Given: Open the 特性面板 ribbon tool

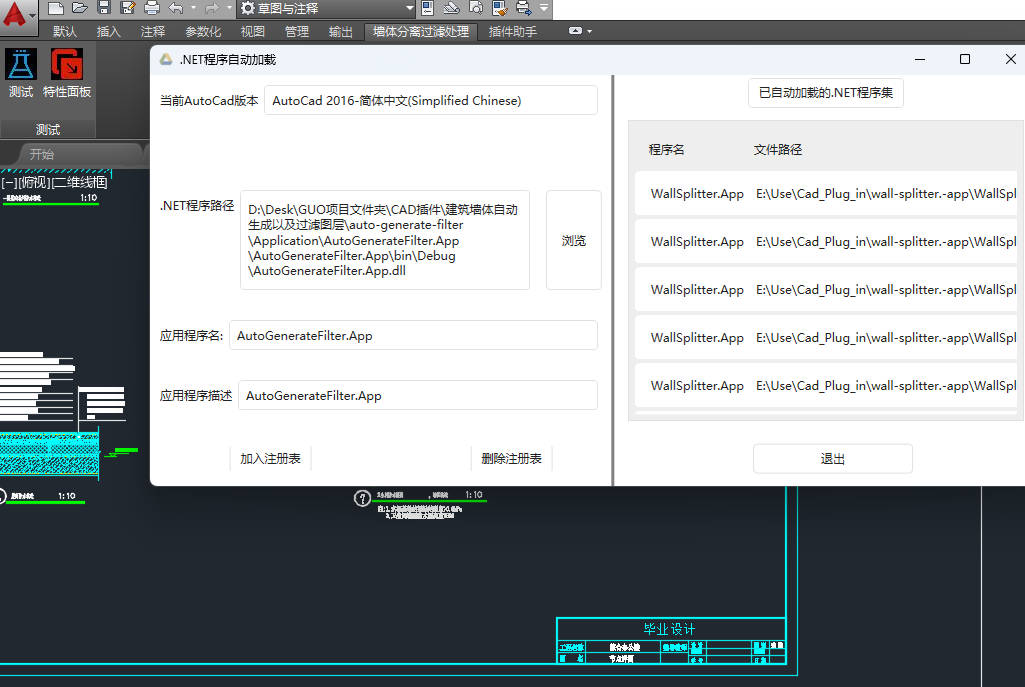Looking at the screenshot, I should pyautogui.click(x=67, y=66).
